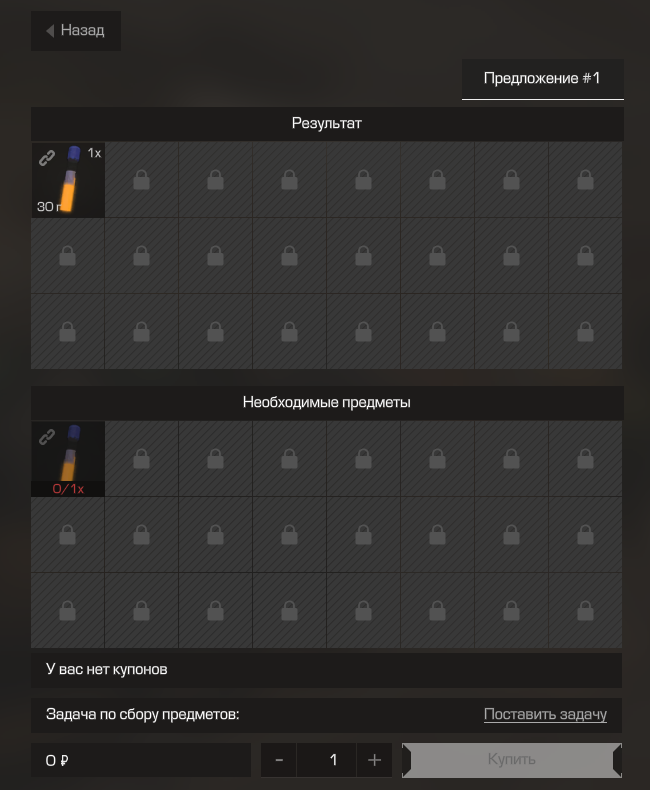Click the link icon on required item
Viewport: 650px width, 790px height.
tap(47, 437)
